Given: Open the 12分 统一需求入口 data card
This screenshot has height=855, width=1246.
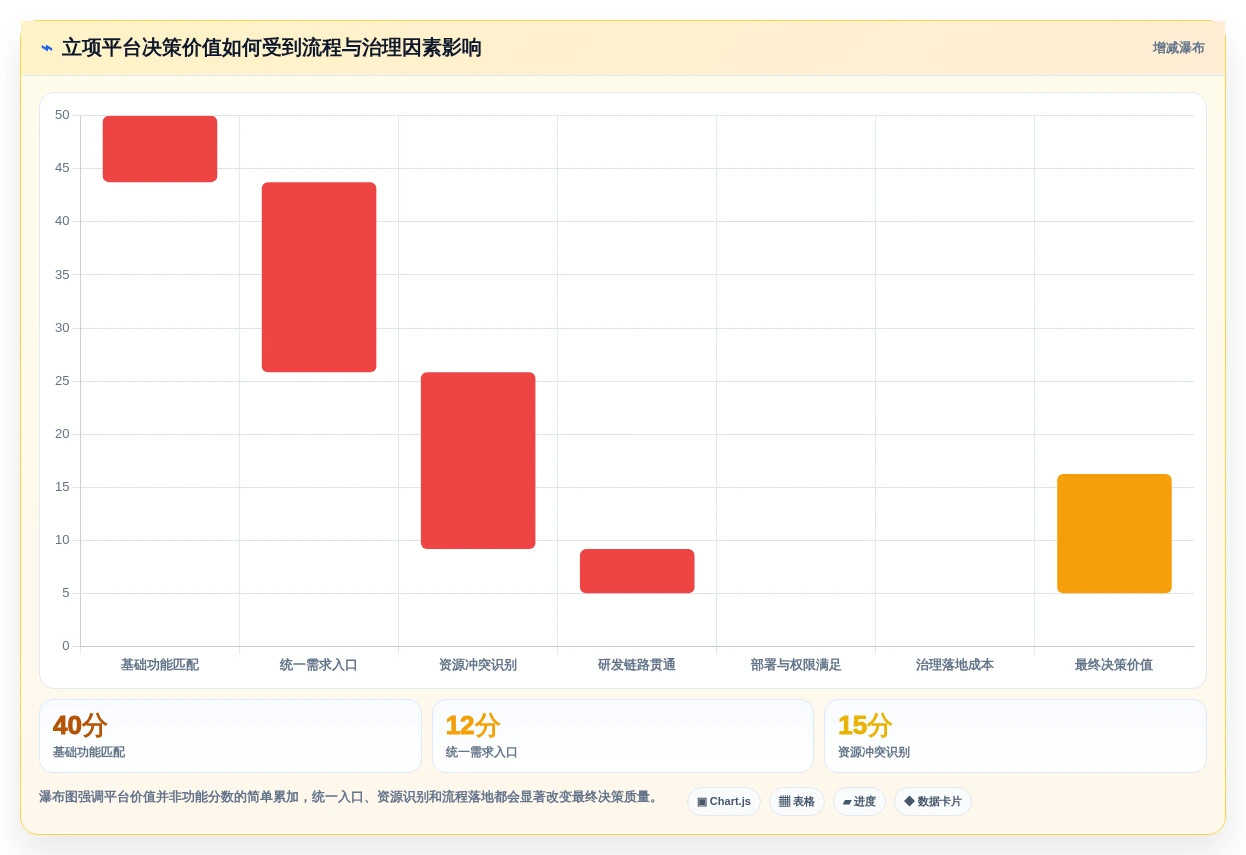Looking at the screenshot, I should click(623, 736).
